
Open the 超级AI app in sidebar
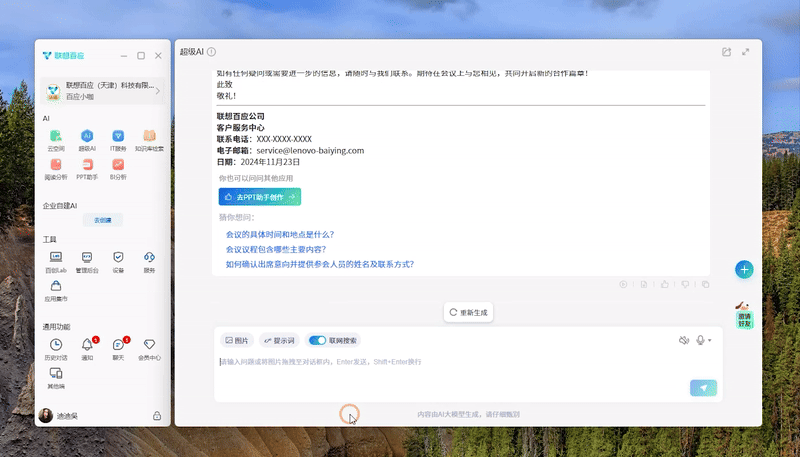(87, 140)
